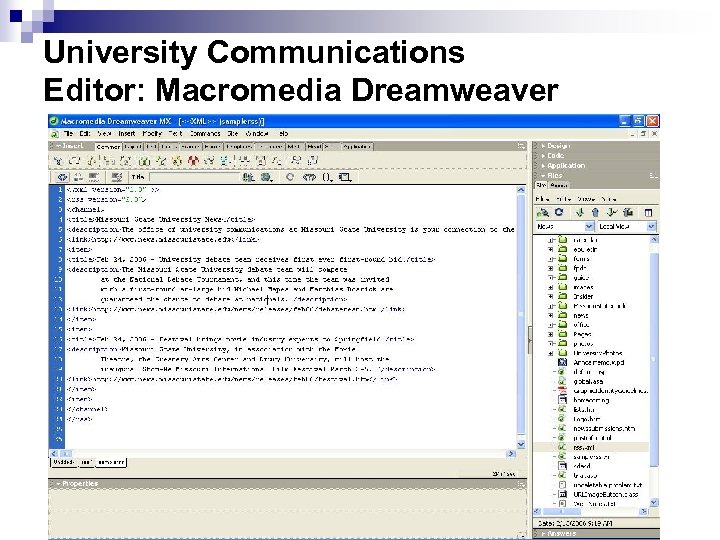This screenshot has height=540, width=720.
Task: Click the Insert Table icon
Action: (x=109, y=161)
